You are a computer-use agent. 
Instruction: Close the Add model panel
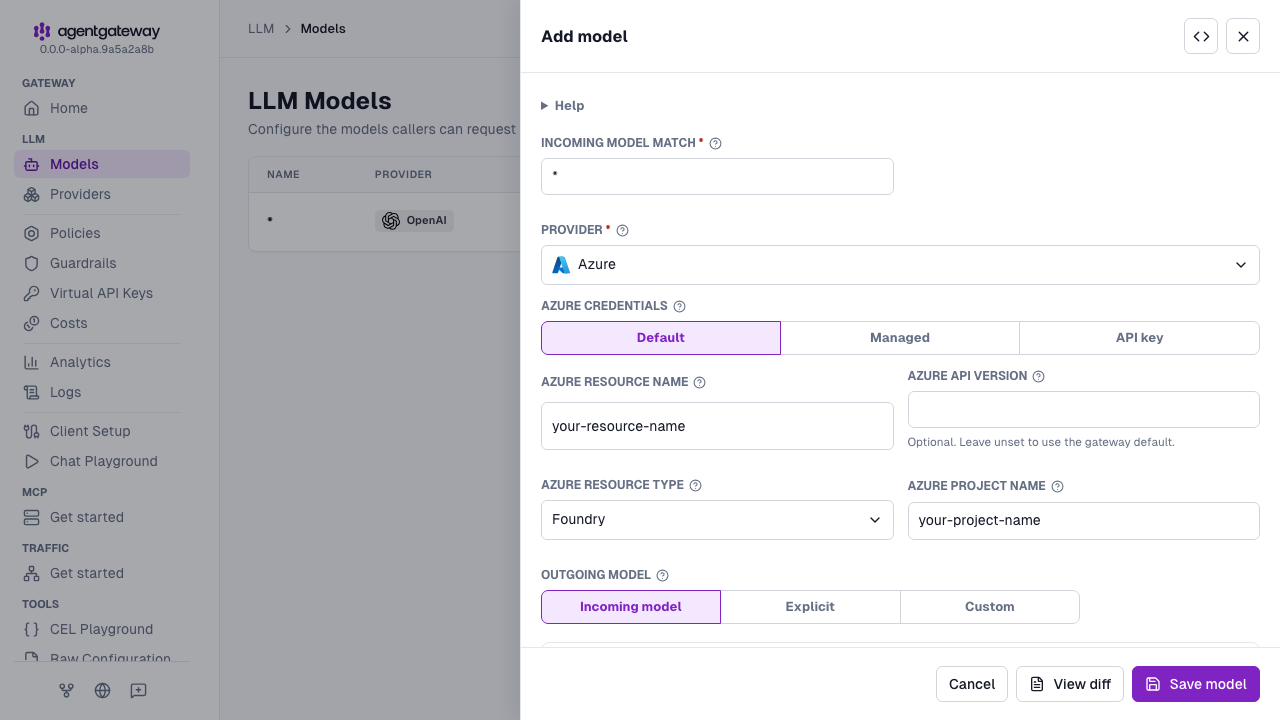(1243, 36)
